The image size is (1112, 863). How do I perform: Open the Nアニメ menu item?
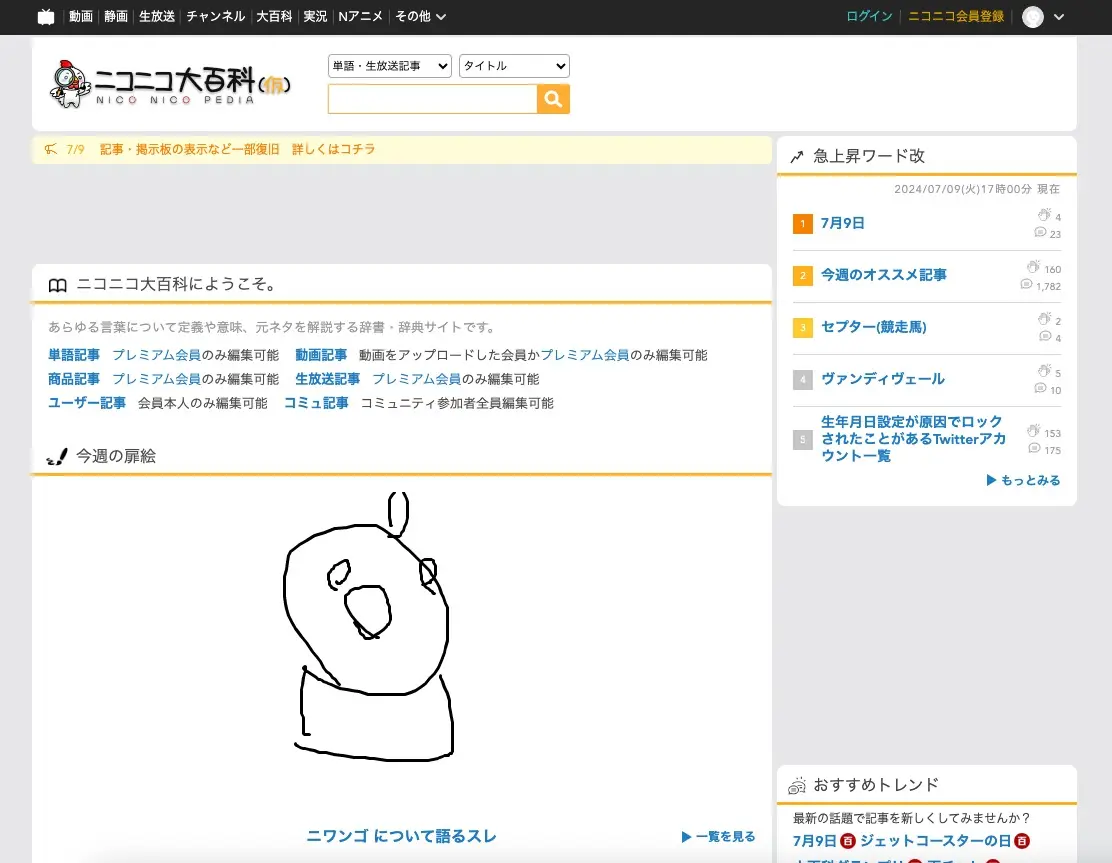click(x=360, y=16)
